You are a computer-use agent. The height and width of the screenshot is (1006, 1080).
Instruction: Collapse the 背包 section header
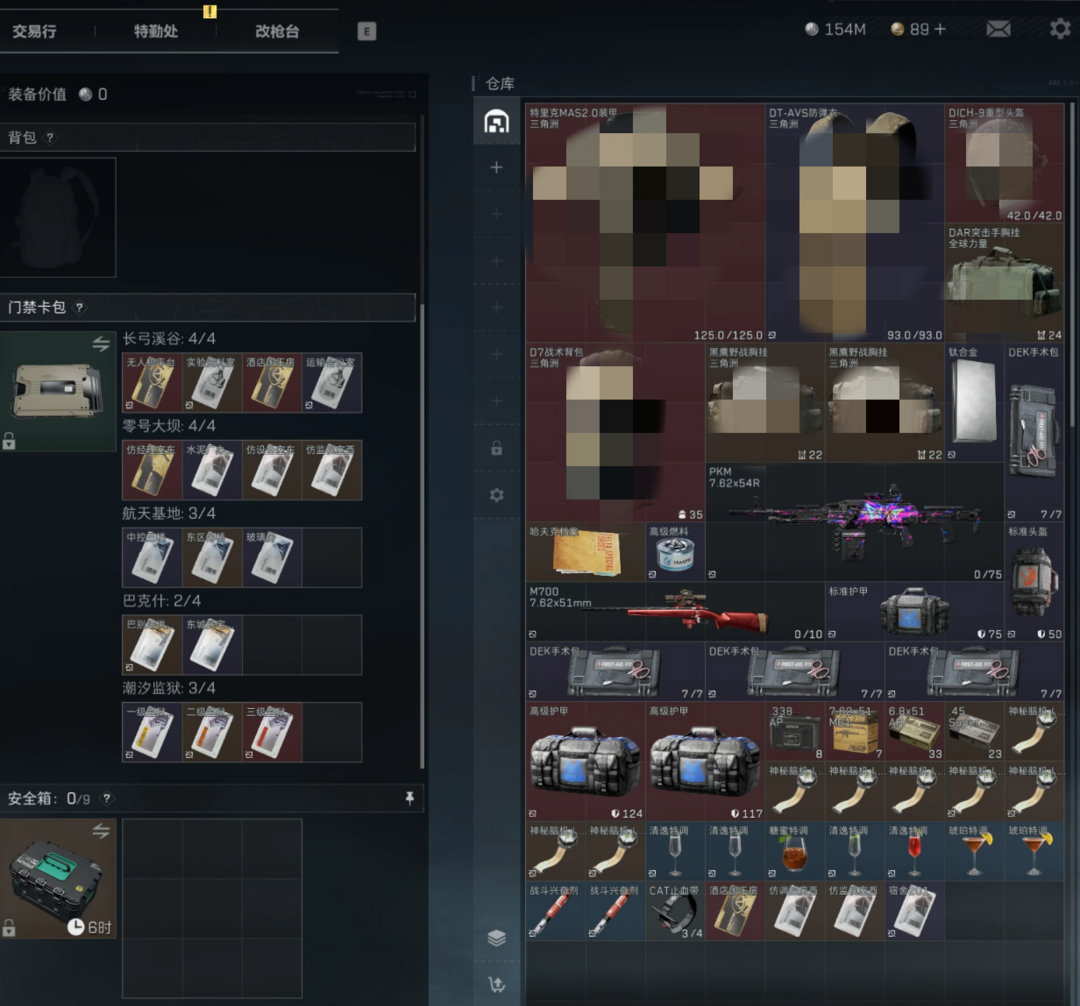(208, 138)
